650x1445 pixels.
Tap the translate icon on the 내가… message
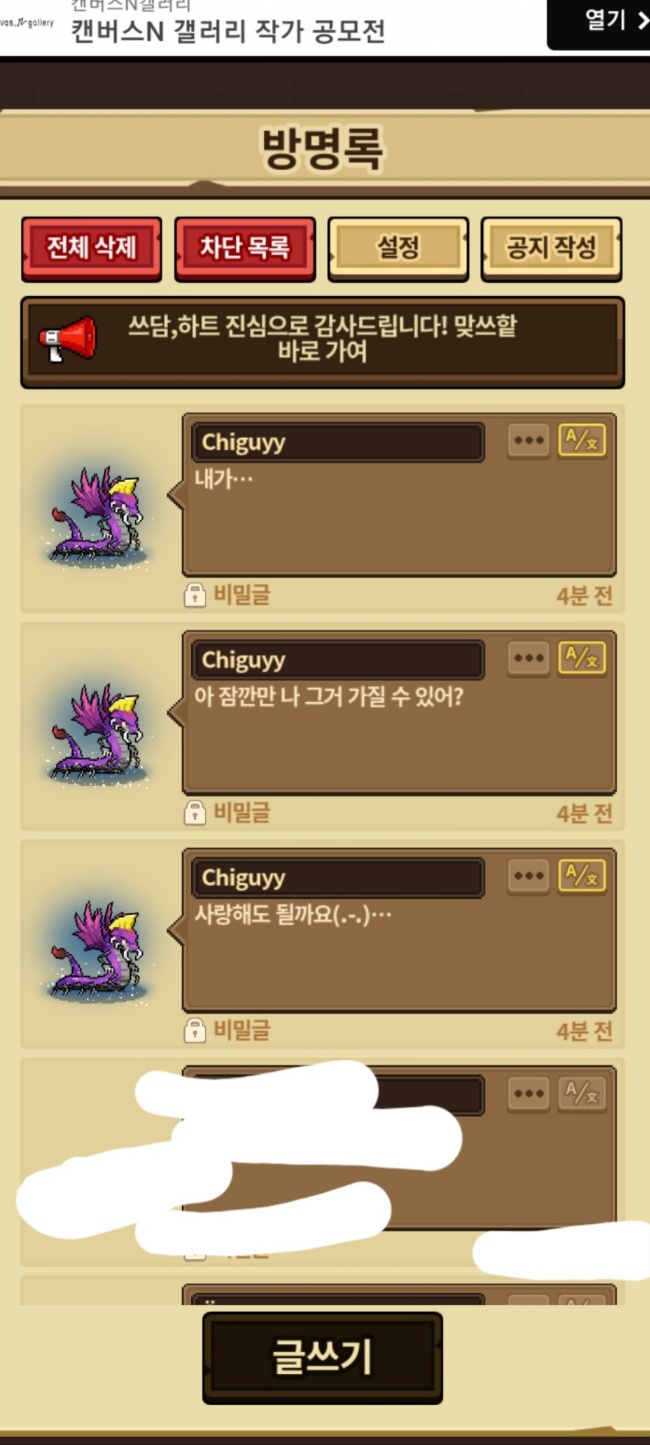(582, 441)
